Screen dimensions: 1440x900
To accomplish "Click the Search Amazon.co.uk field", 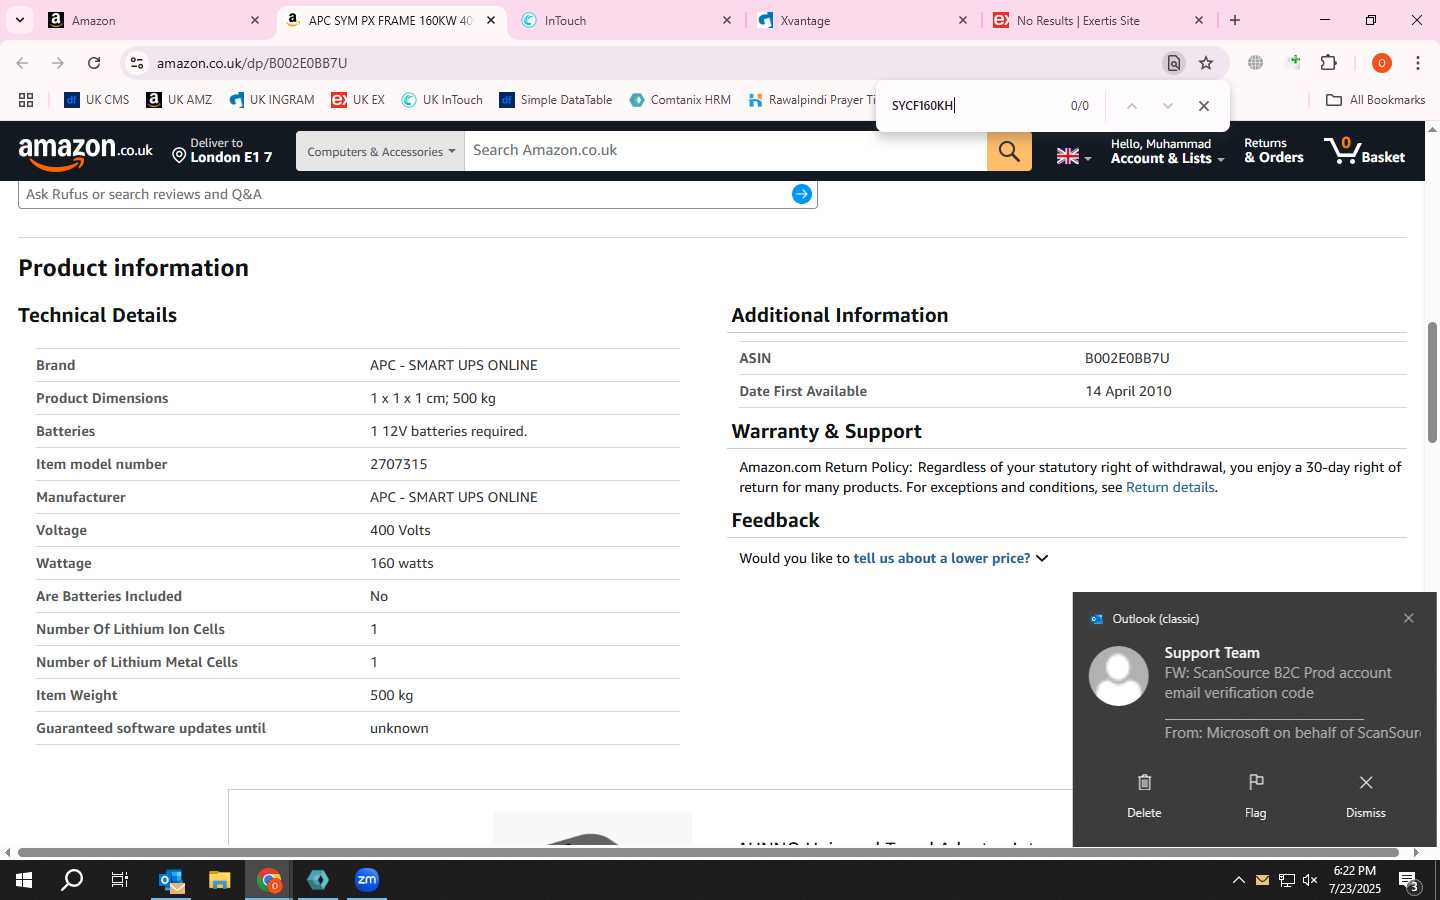I will coord(725,151).
